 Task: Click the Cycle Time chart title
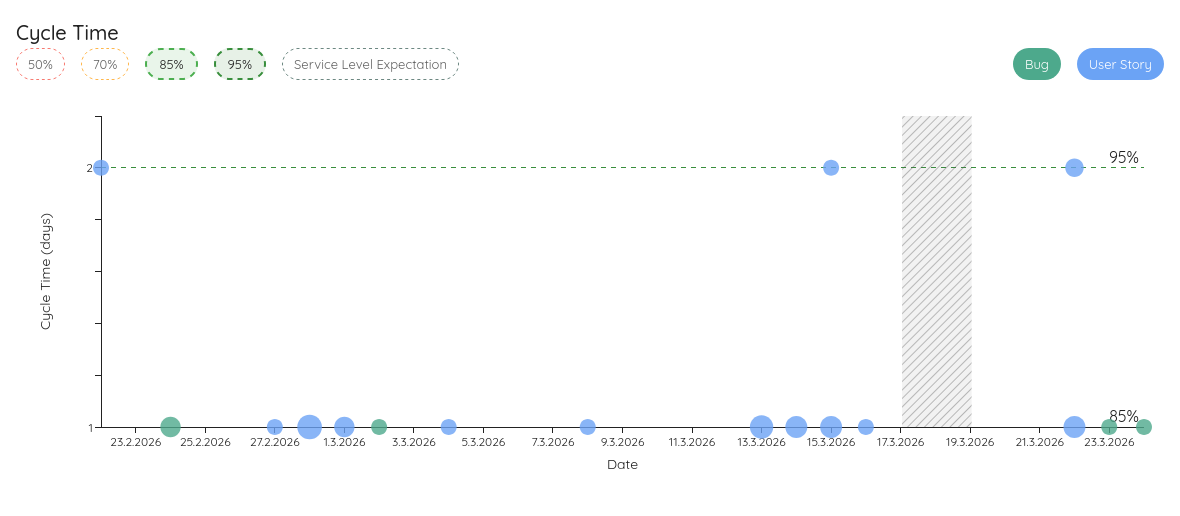(67, 33)
